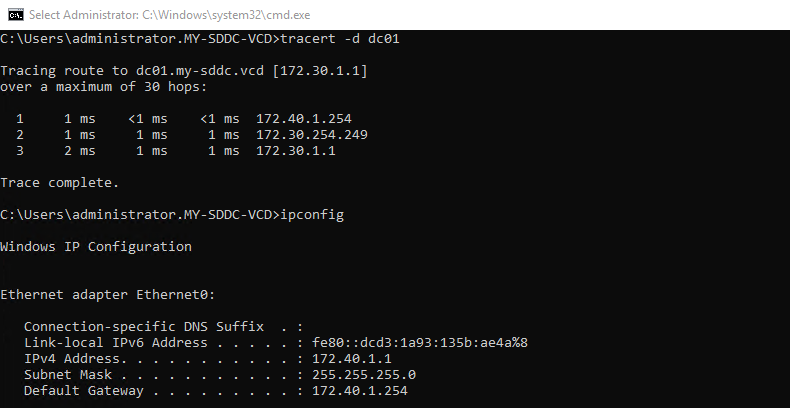Click the Default Gateway value 172.40.1.254
The height and width of the screenshot is (408, 790).
[360, 391]
